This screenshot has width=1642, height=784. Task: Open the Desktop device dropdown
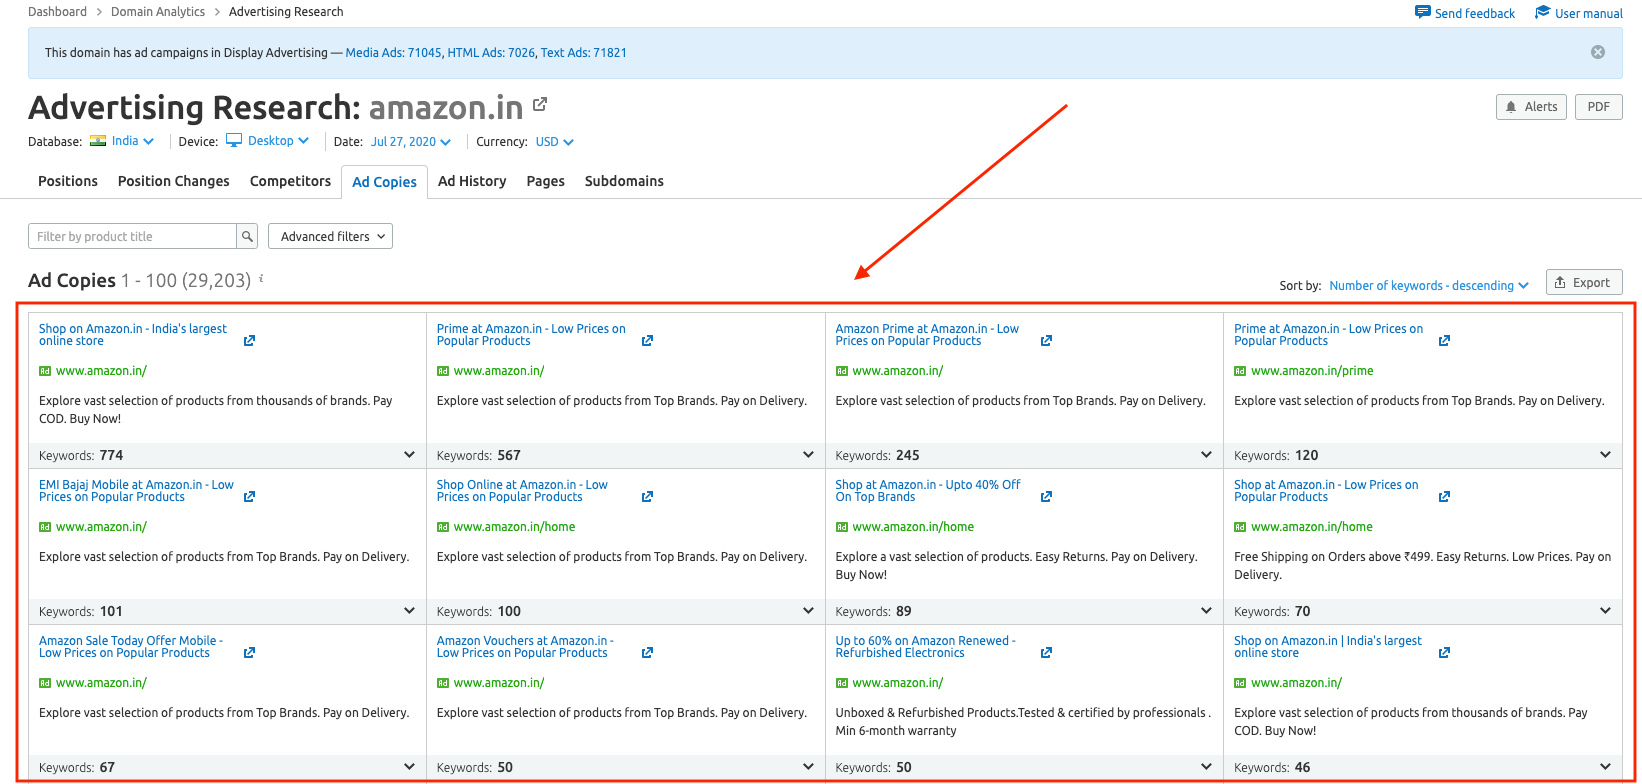pos(268,141)
